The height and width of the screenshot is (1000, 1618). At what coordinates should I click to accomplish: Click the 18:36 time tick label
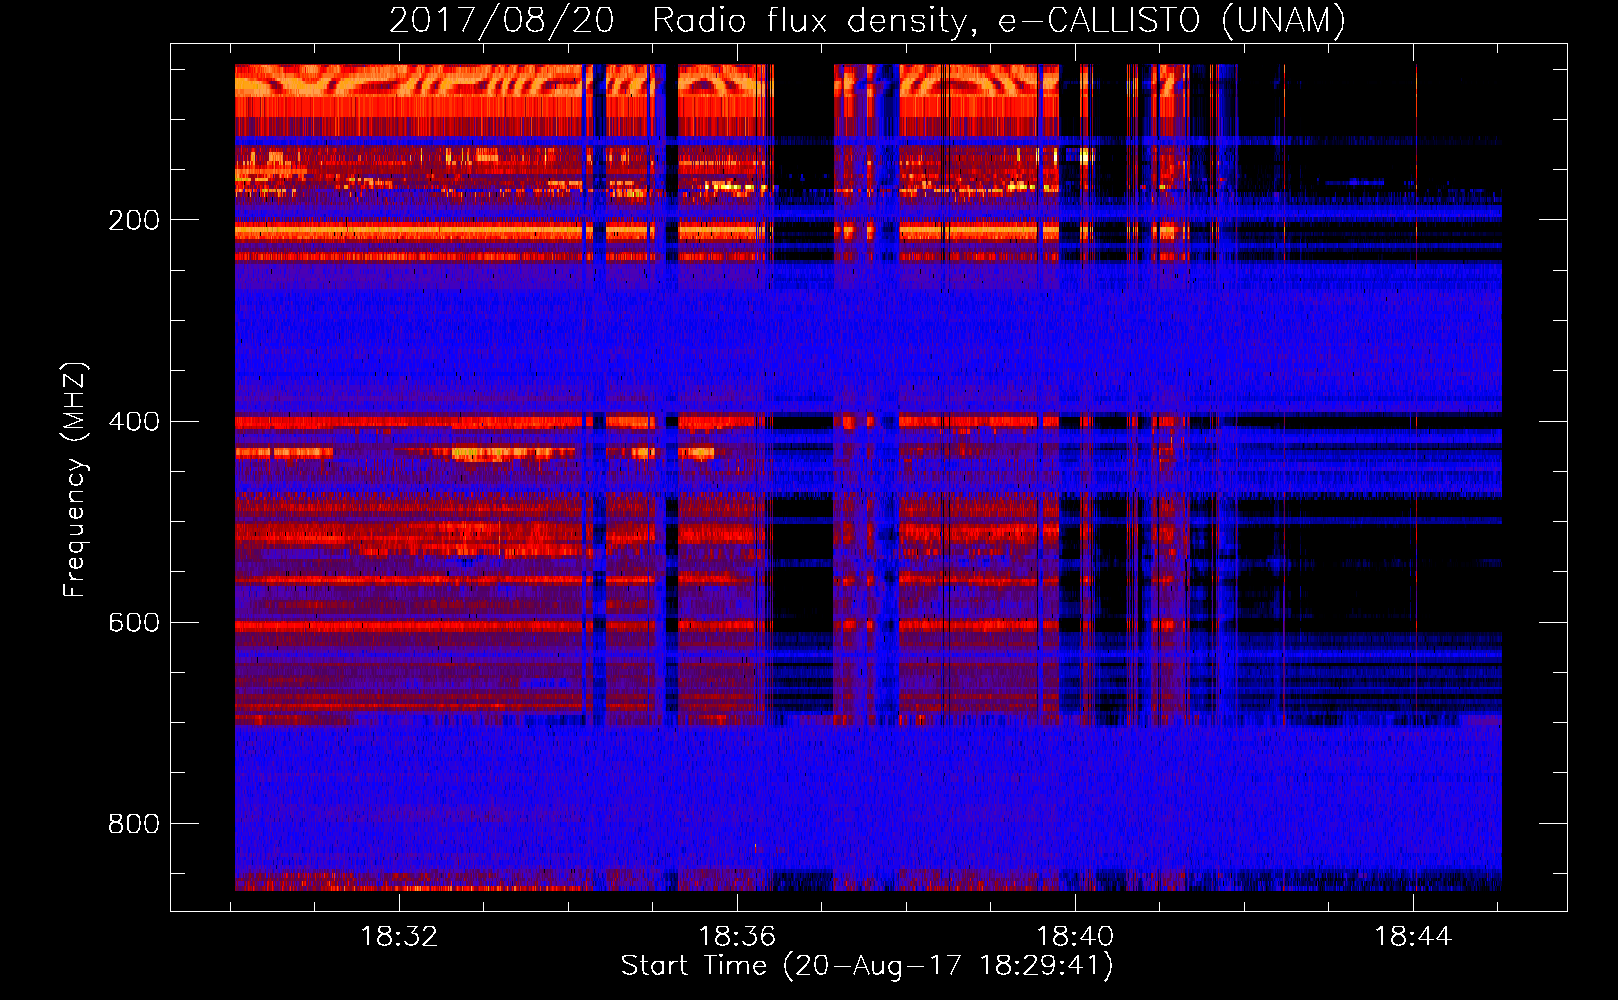[737, 937]
